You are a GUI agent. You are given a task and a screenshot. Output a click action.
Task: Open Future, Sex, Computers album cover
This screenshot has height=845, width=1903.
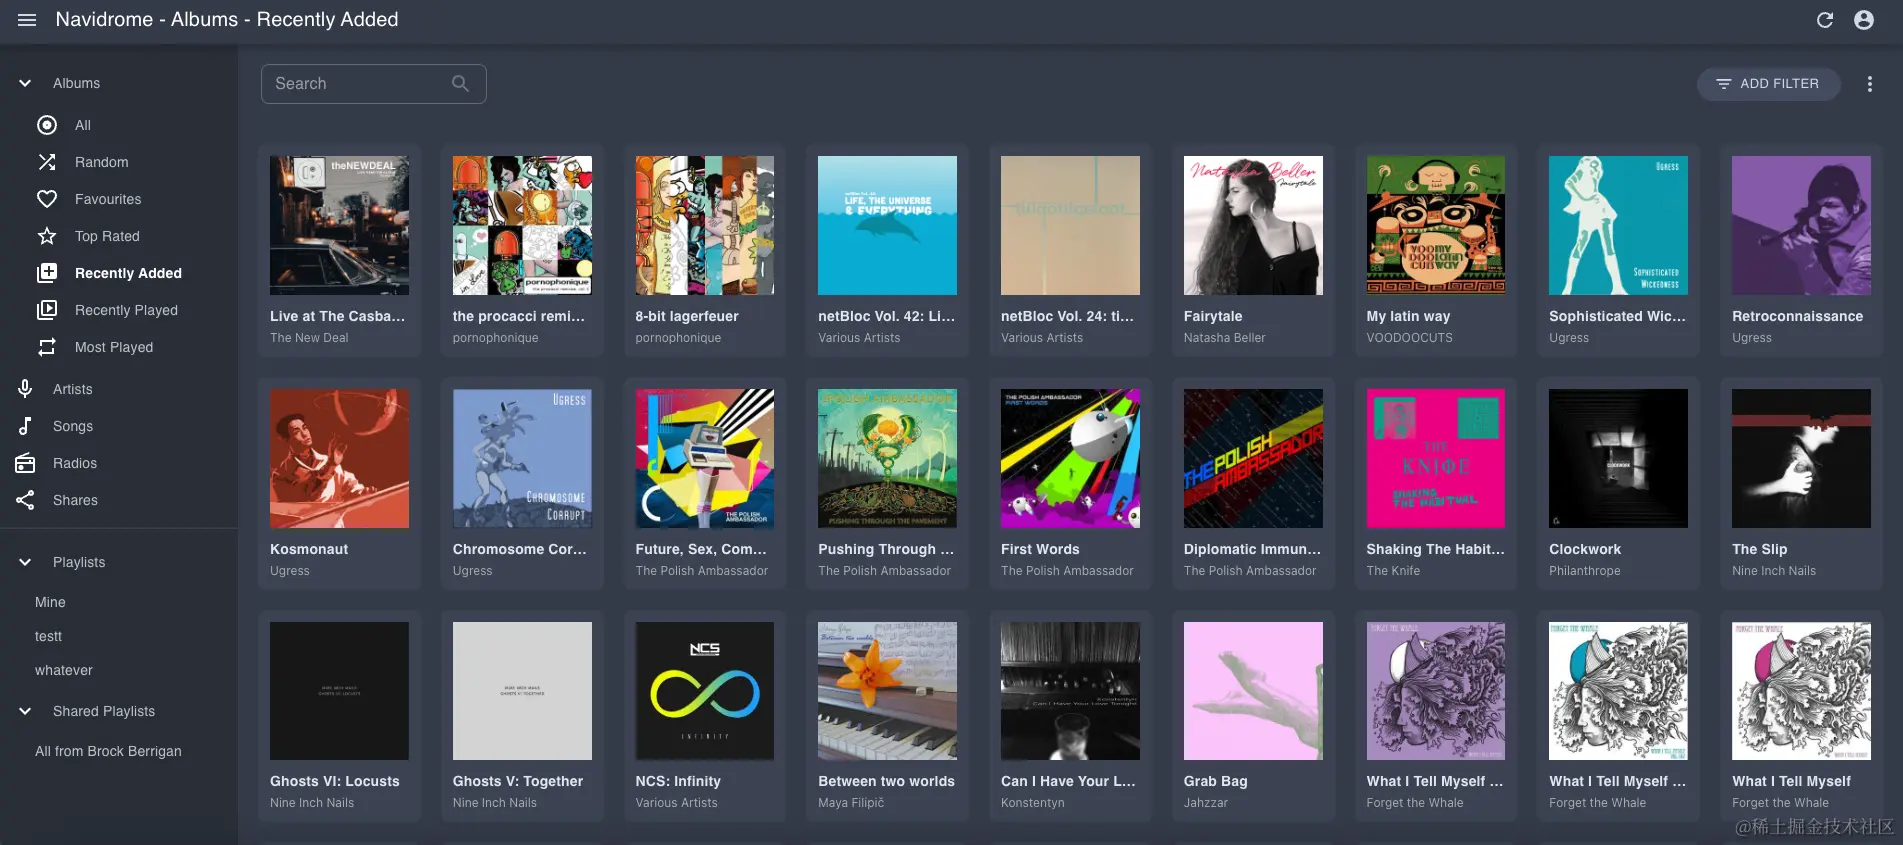pyautogui.click(x=705, y=458)
